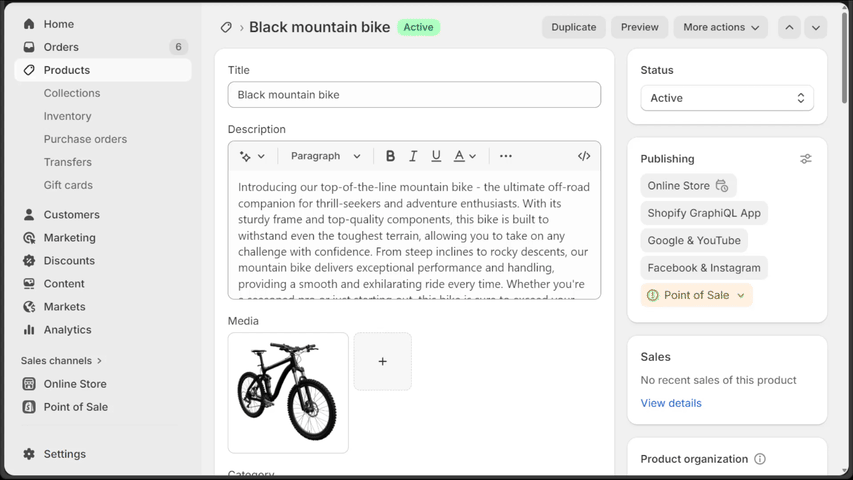Screen dimensions: 853x480
Task: Click the Content icon in sidebar
Action: [29, 284]
